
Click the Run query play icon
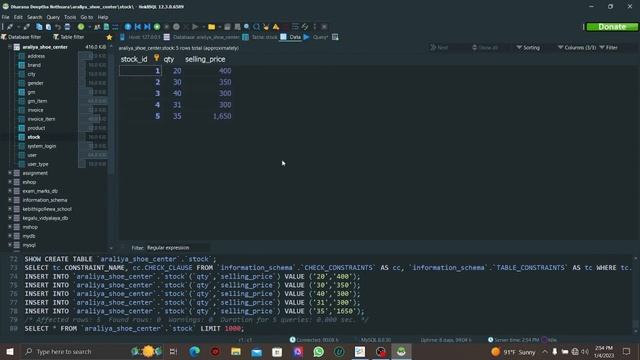click(195, 27)
